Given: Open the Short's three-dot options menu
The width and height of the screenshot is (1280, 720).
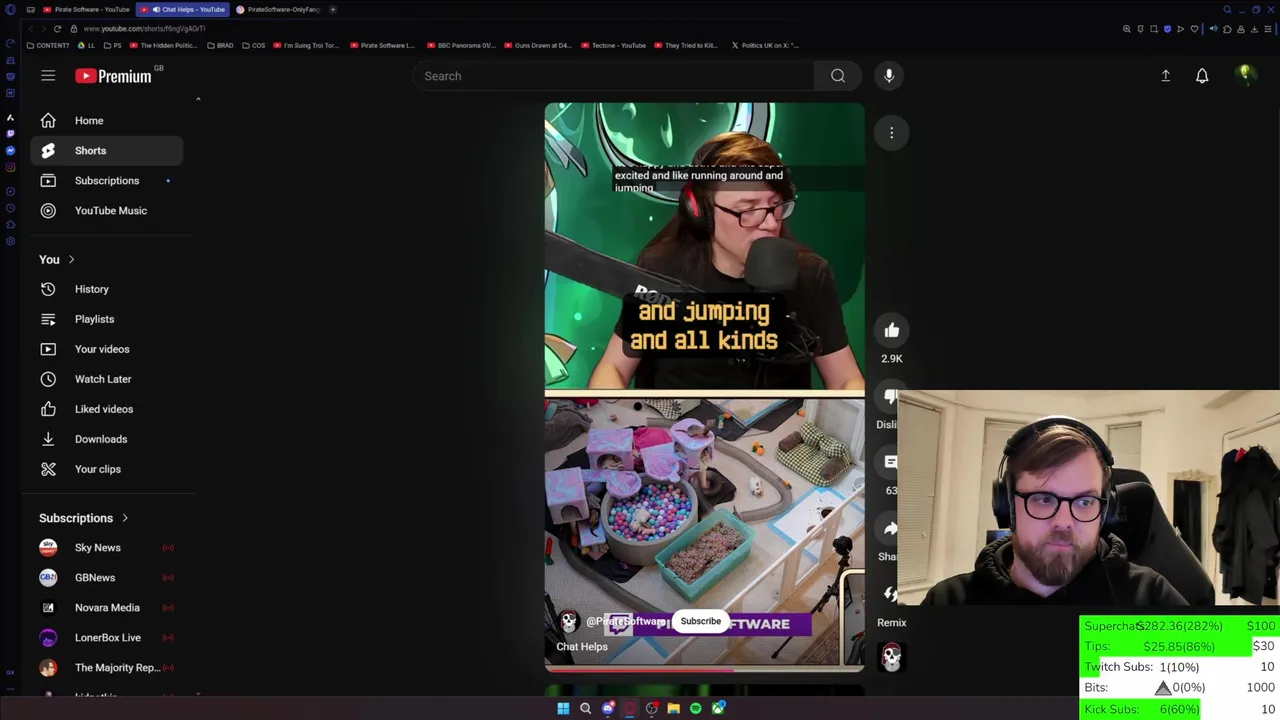Looking at the screenshot, I should [x=891, y=132].
